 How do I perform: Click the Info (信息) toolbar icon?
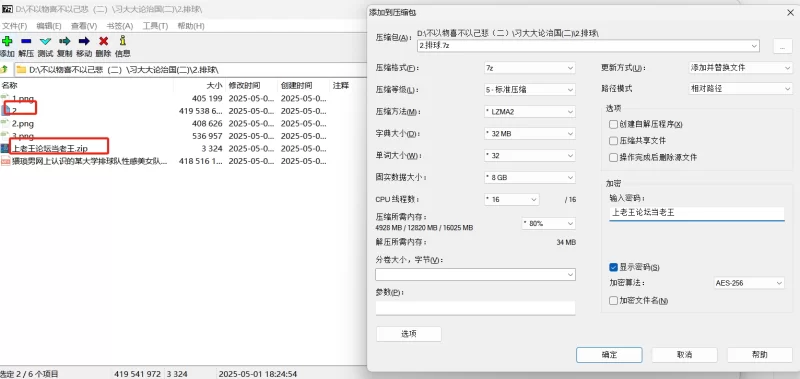(x=122, y=41)
